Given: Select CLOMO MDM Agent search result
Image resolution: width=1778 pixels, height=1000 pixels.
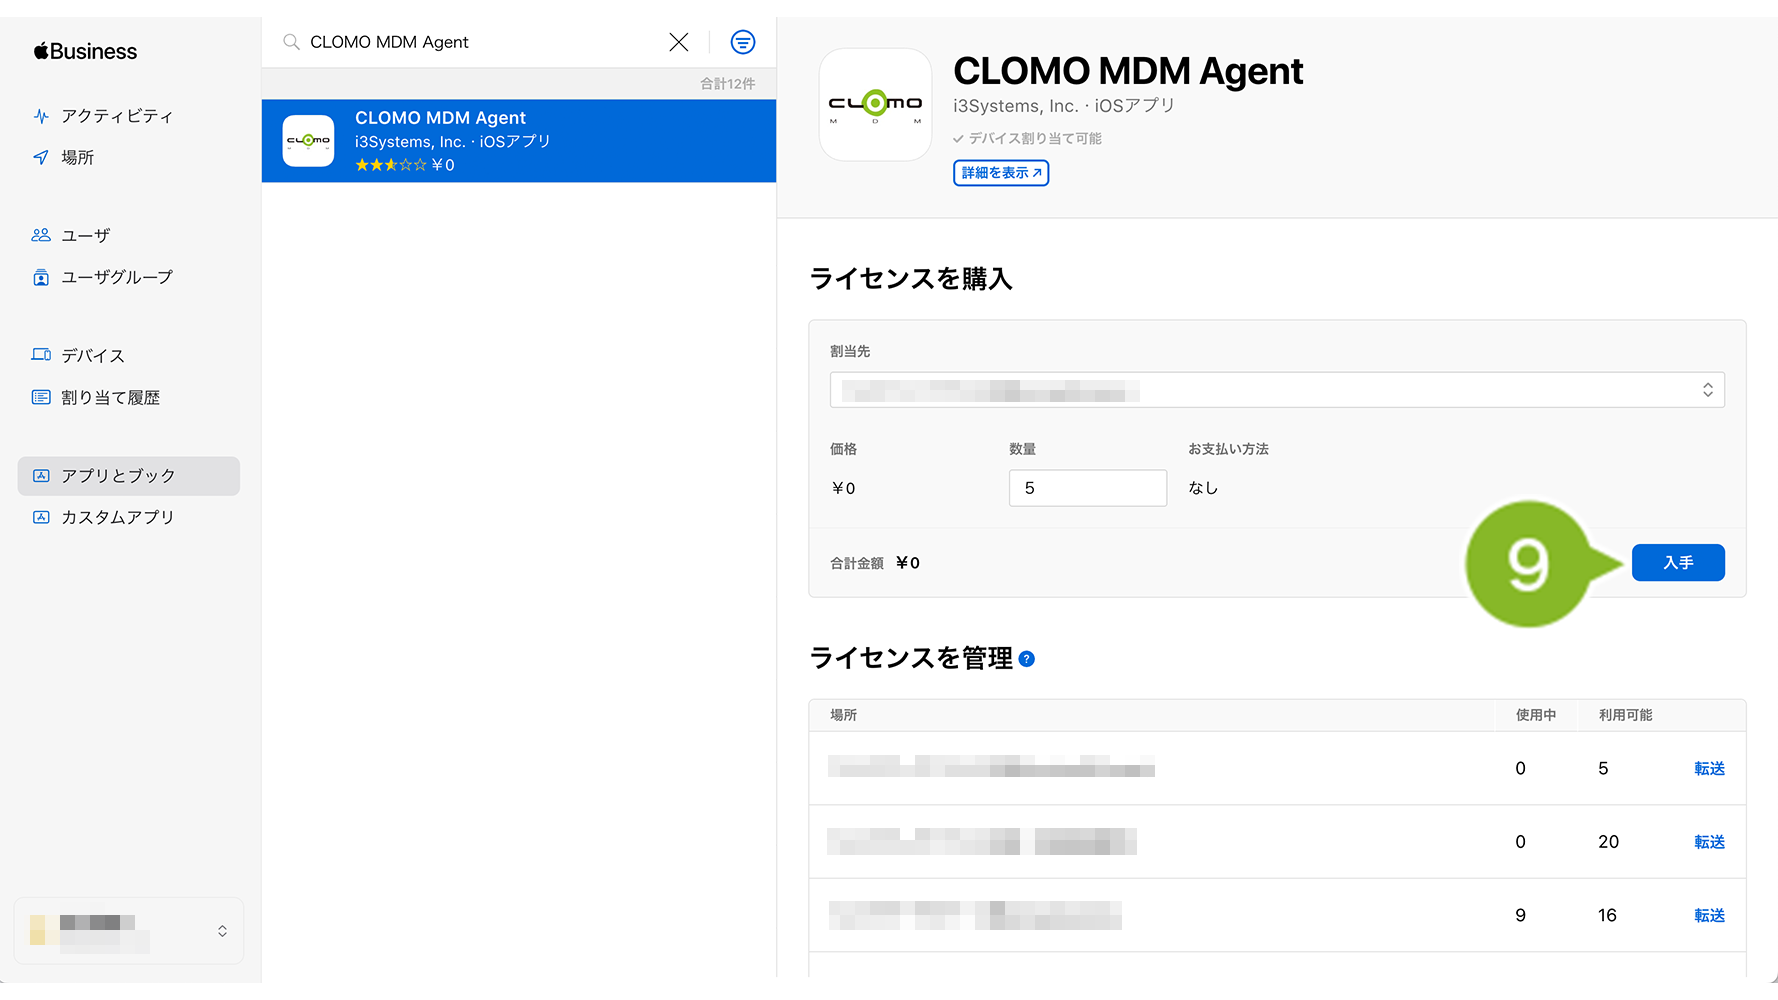Looking at the screenshot, I should 518,141.
